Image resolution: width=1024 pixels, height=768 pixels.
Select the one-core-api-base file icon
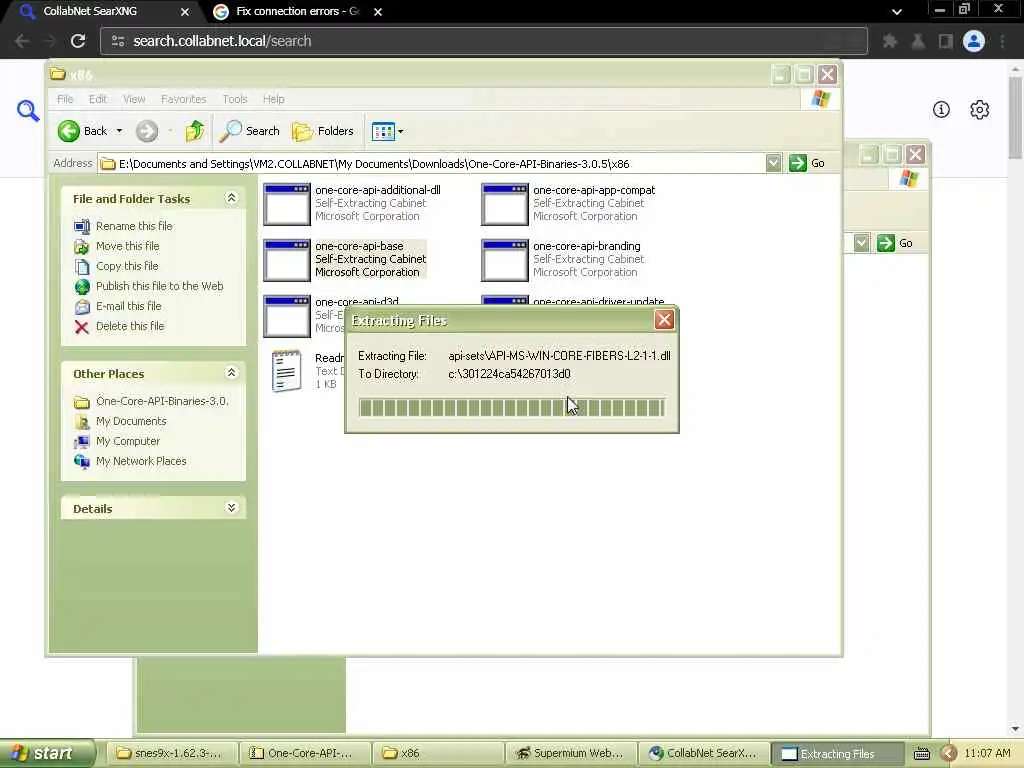coord(287,261)
